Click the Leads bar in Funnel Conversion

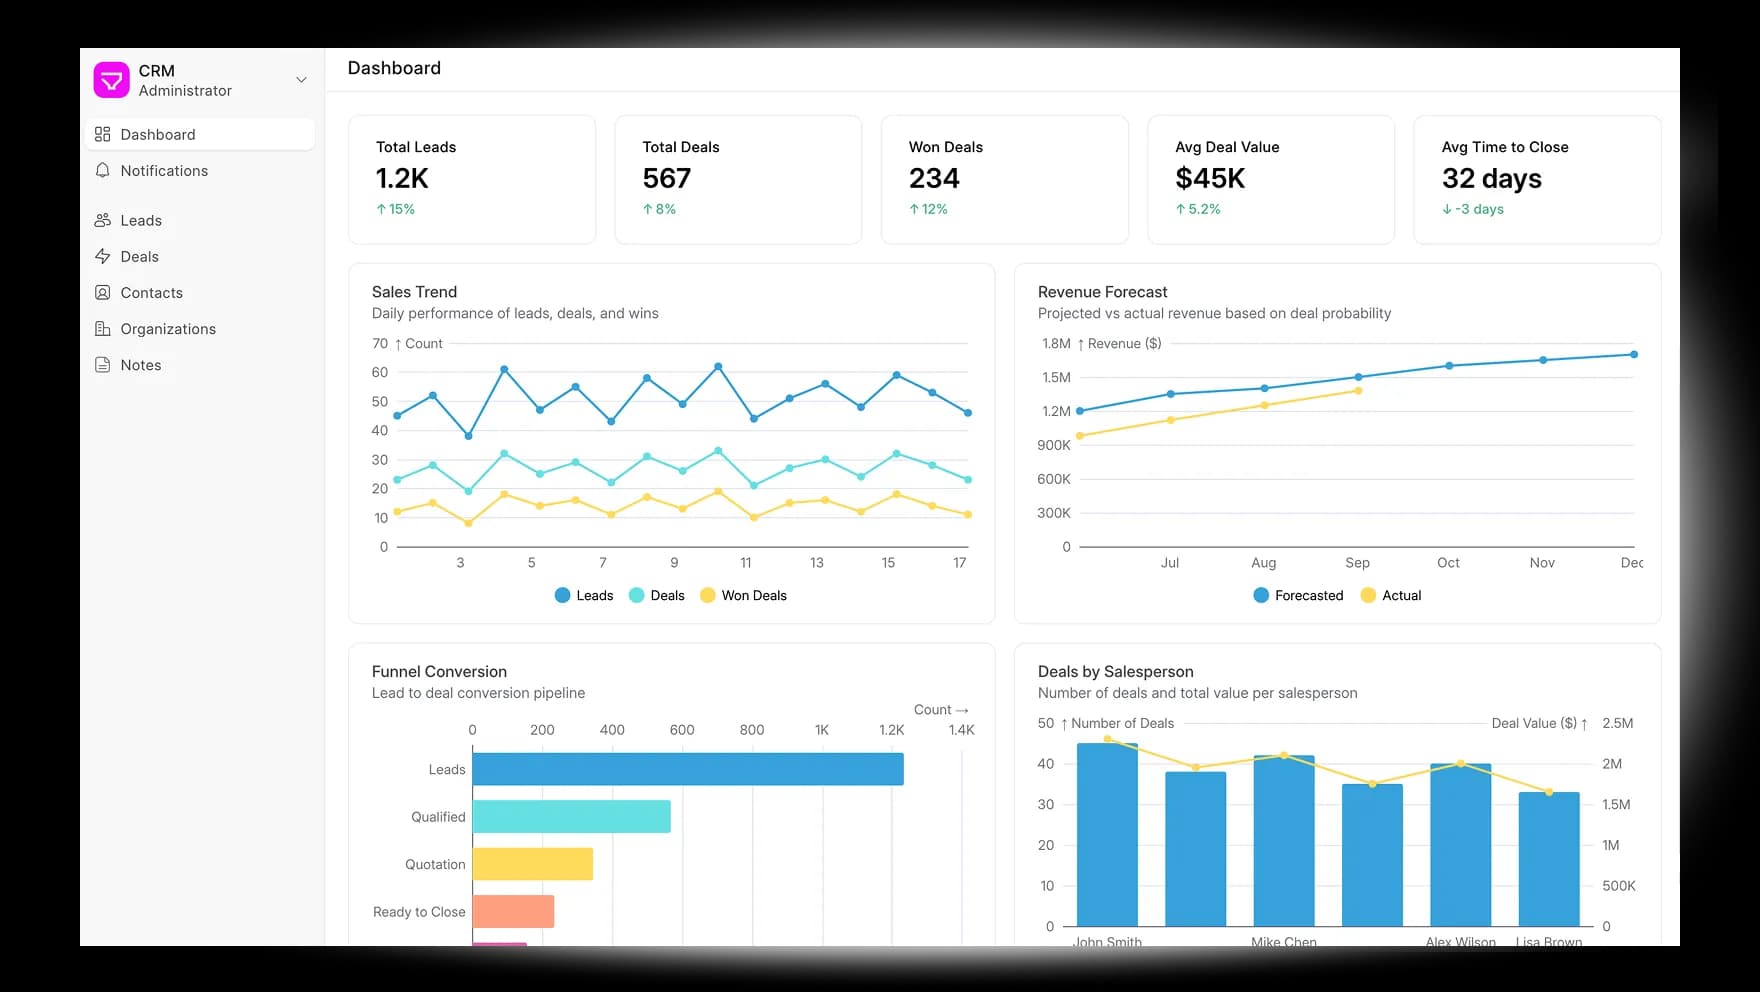688,769
